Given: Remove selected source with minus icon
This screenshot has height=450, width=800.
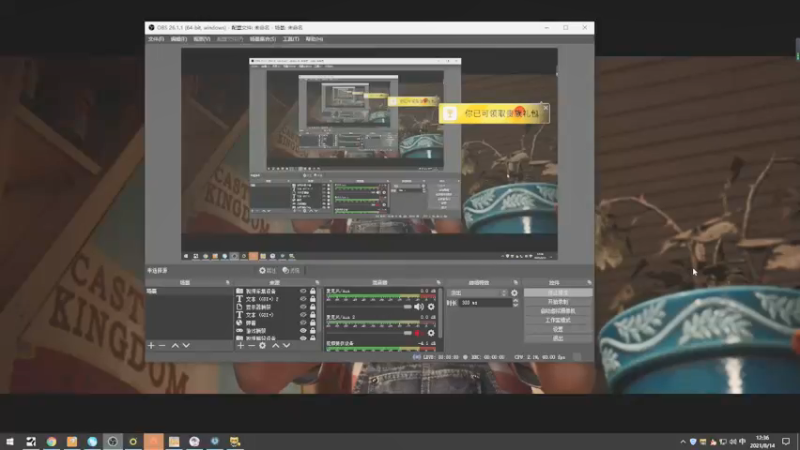Looking at the screenshot, I should coord(252,346).
